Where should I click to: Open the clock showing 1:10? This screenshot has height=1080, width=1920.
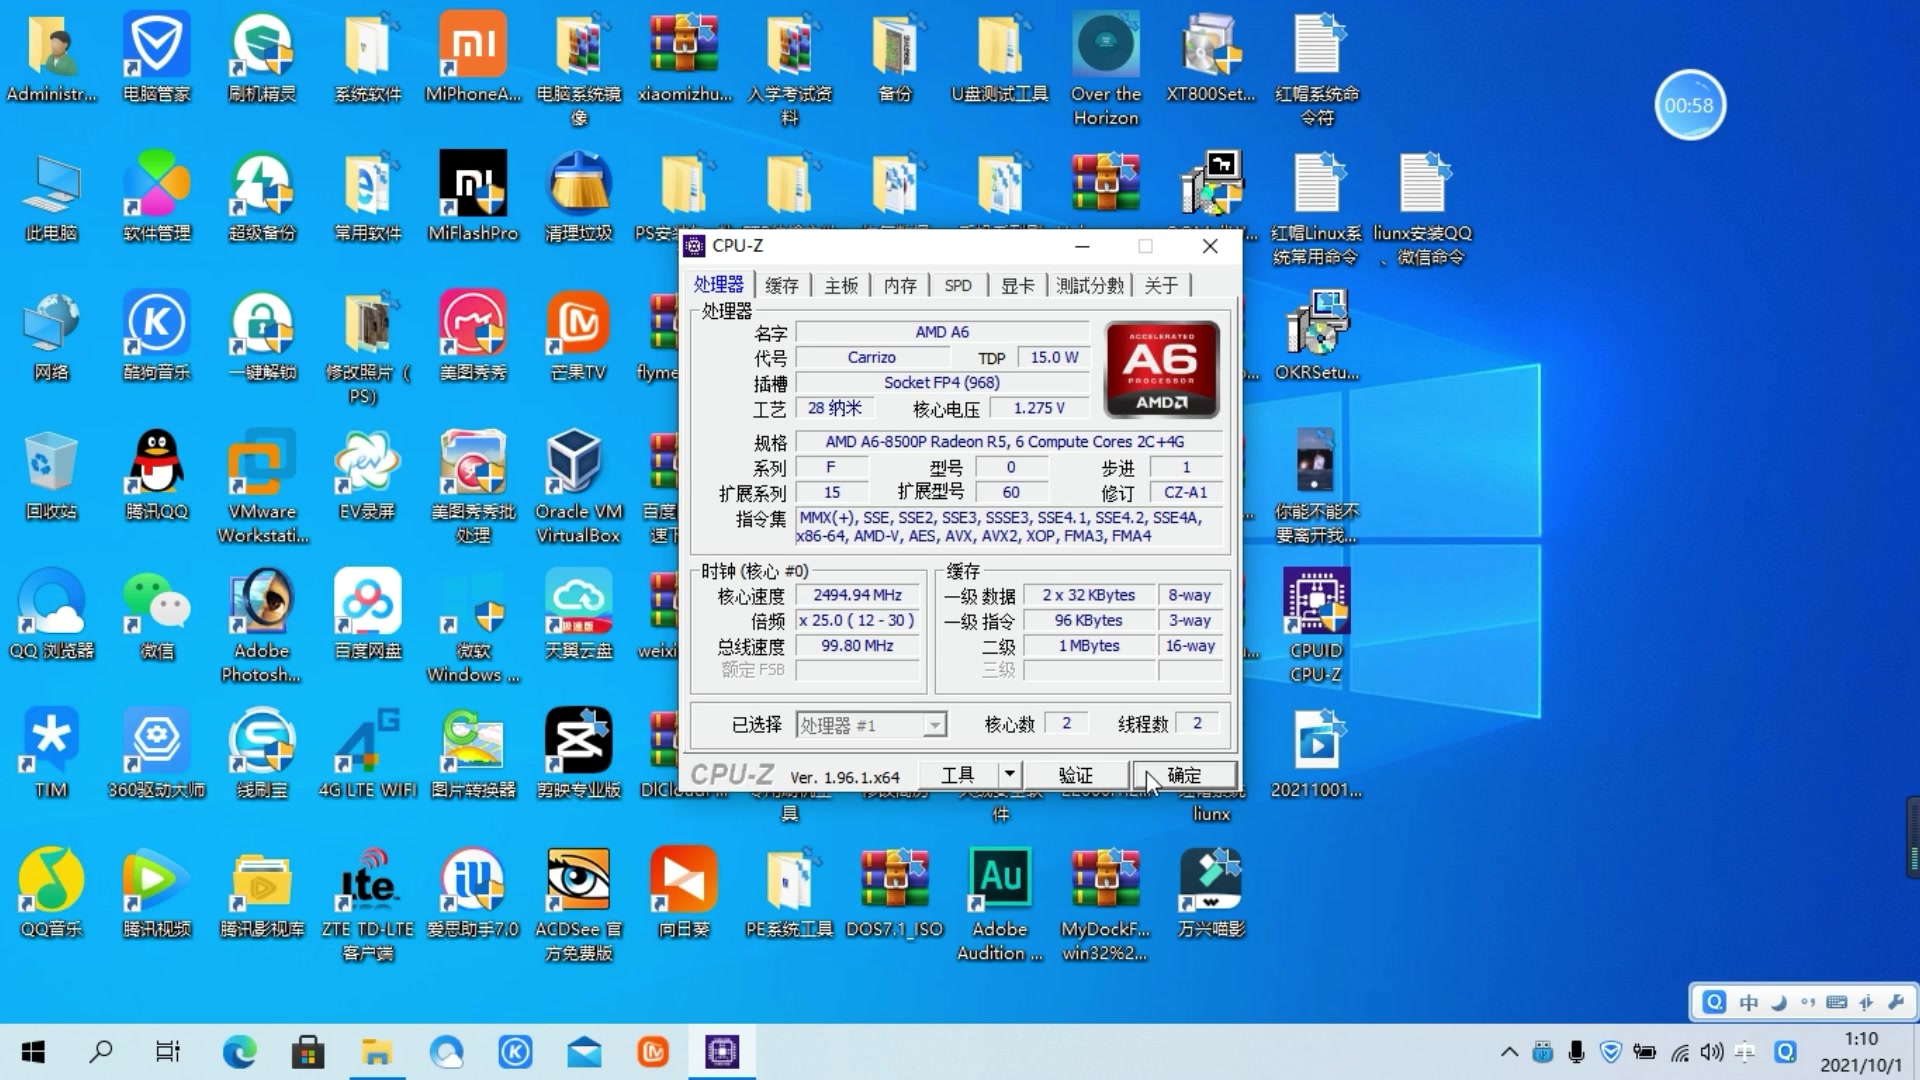coord(1861,1052)
